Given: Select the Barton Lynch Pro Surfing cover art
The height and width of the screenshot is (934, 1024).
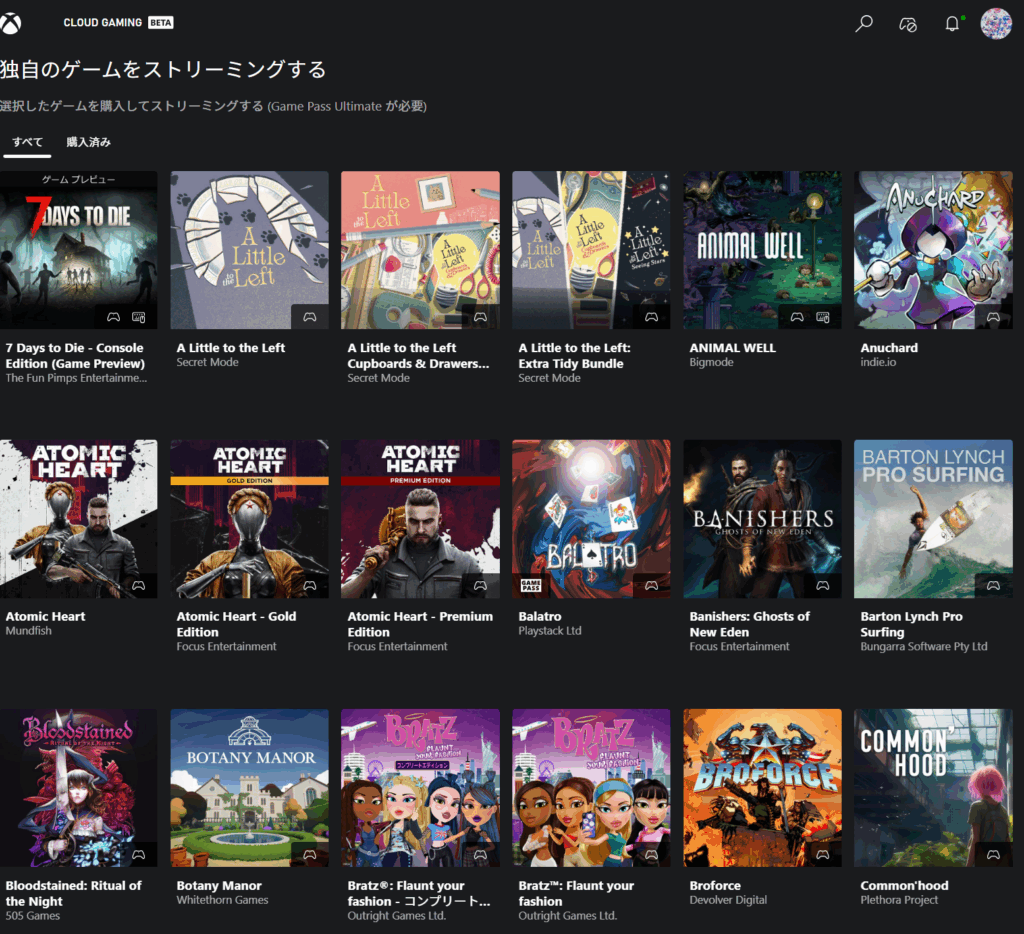Looking at the screenshot, I should 933,519.
